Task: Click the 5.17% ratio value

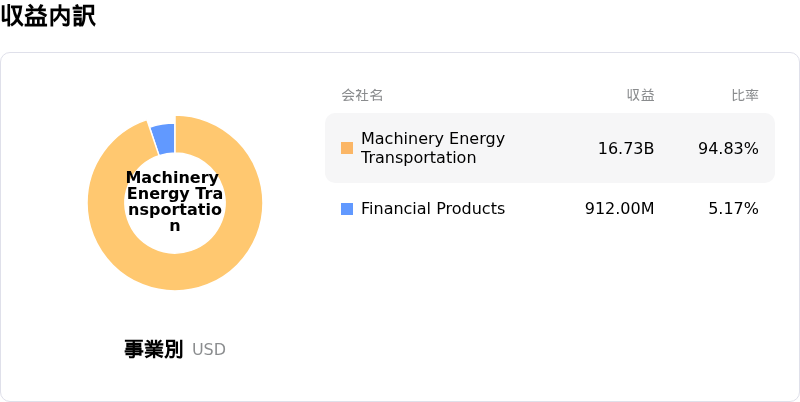Action: pyautogui.click(x=733, y=209)
